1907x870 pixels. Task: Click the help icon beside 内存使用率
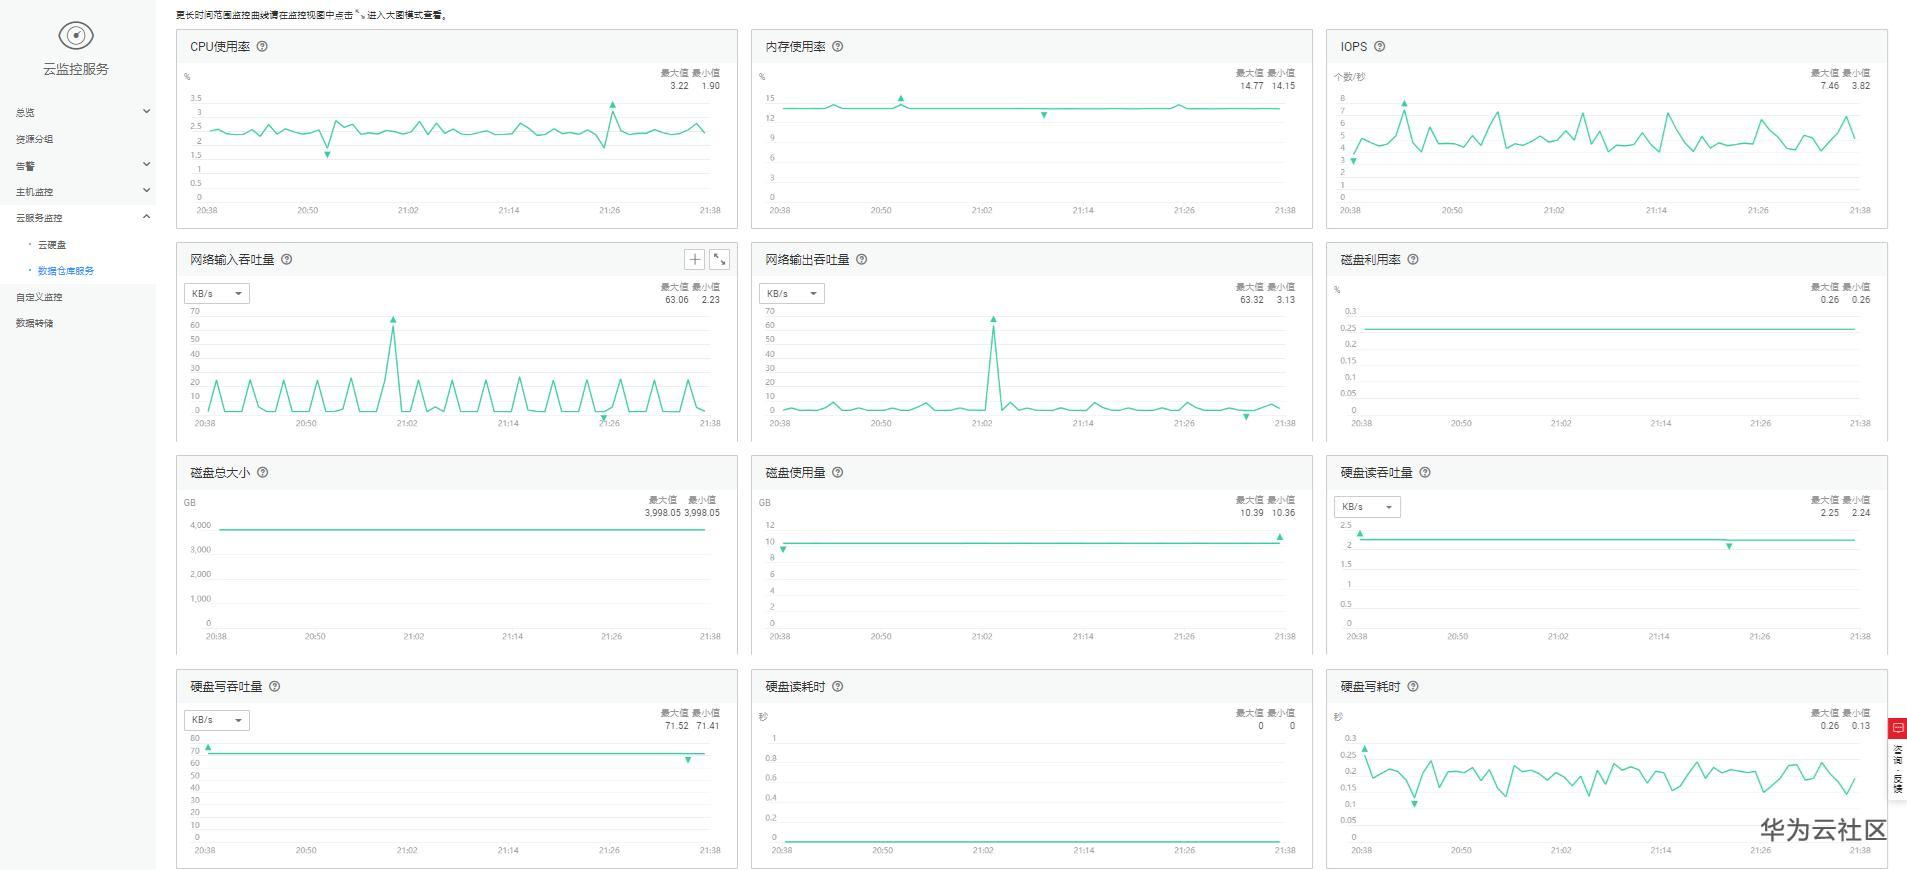838,46
